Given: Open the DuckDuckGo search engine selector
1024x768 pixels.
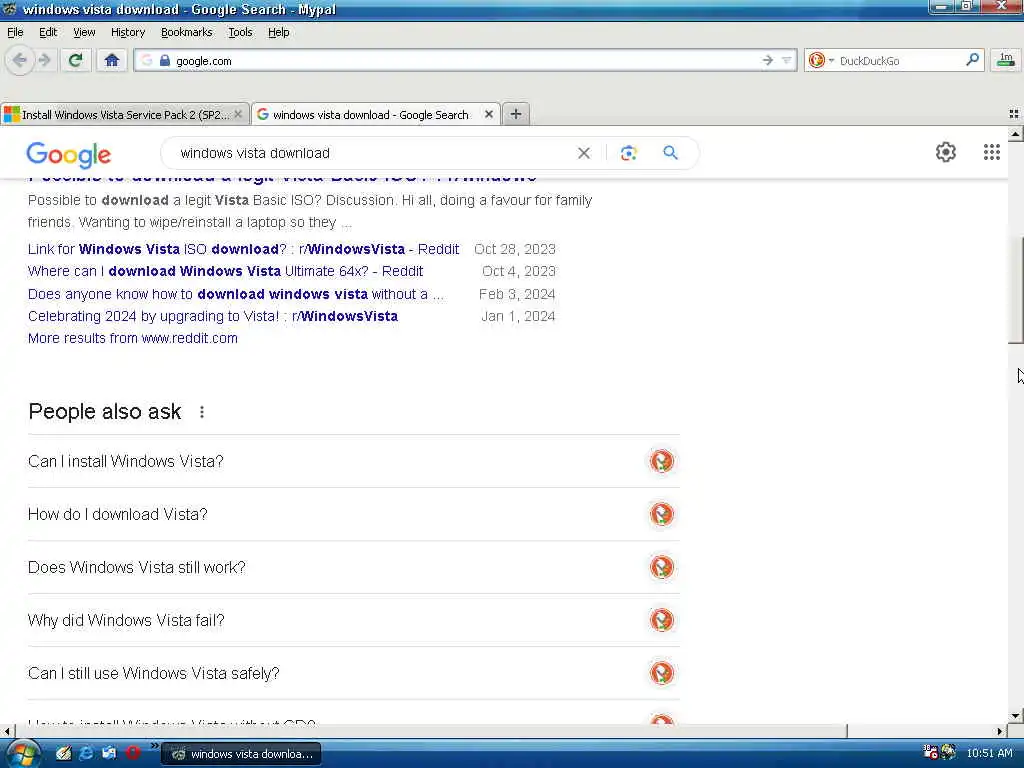Looking at the screenshot, I should [x=820, y=61].
